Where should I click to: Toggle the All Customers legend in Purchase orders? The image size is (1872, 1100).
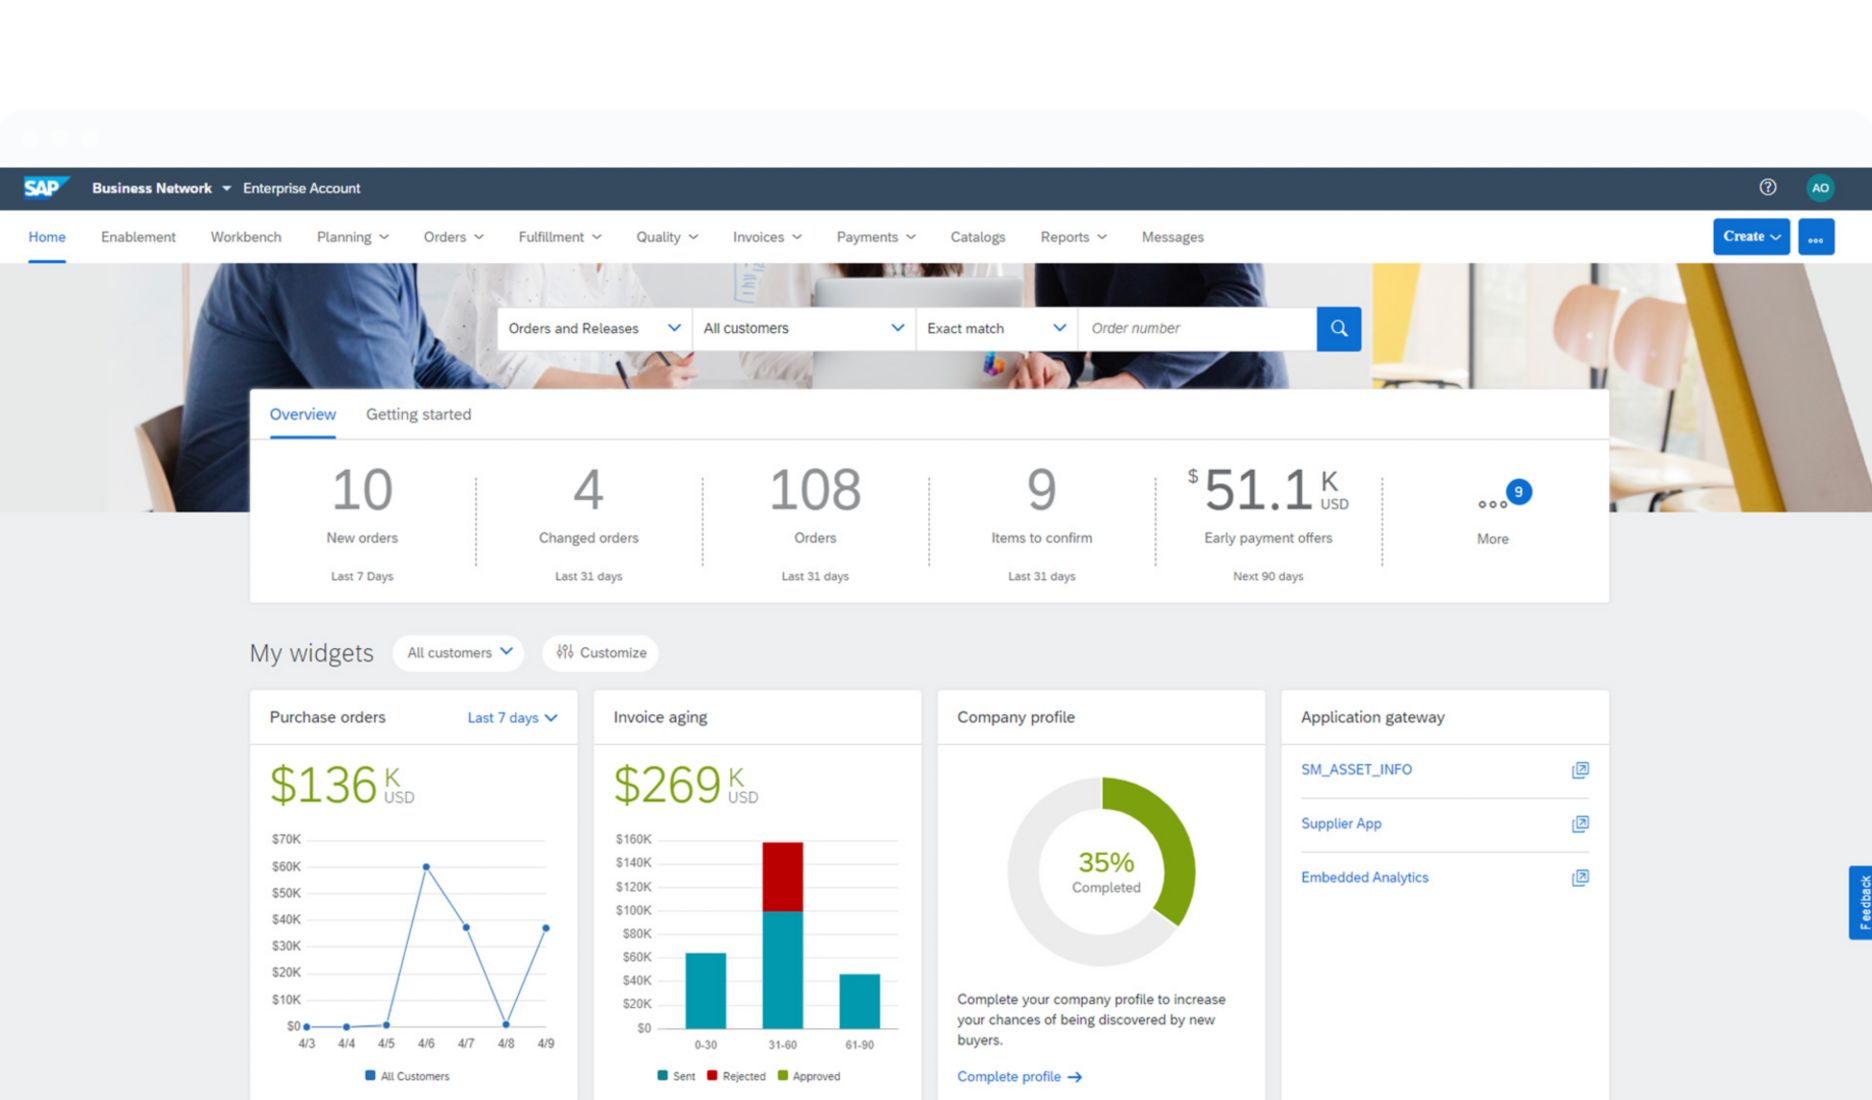coord(408,1076)
